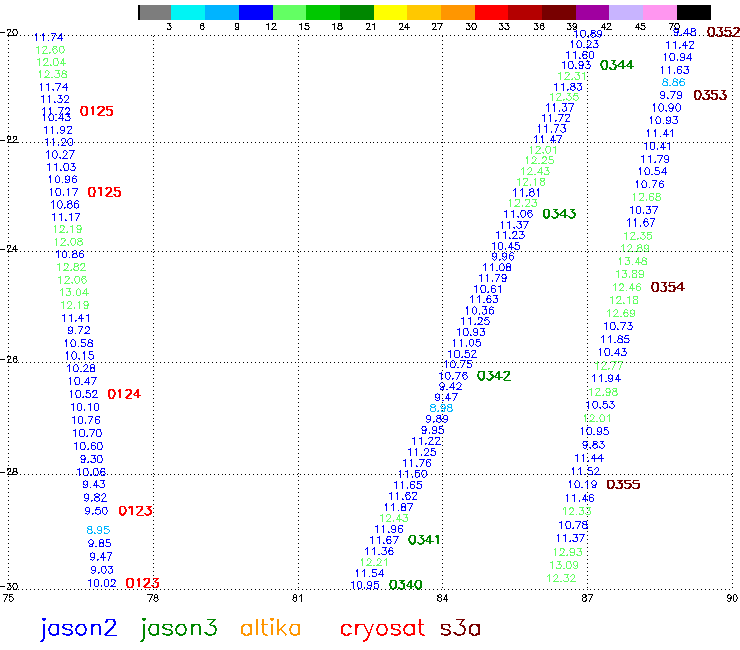Click the value 12.82
Screen dimensions: 740x650
(71, 267)
